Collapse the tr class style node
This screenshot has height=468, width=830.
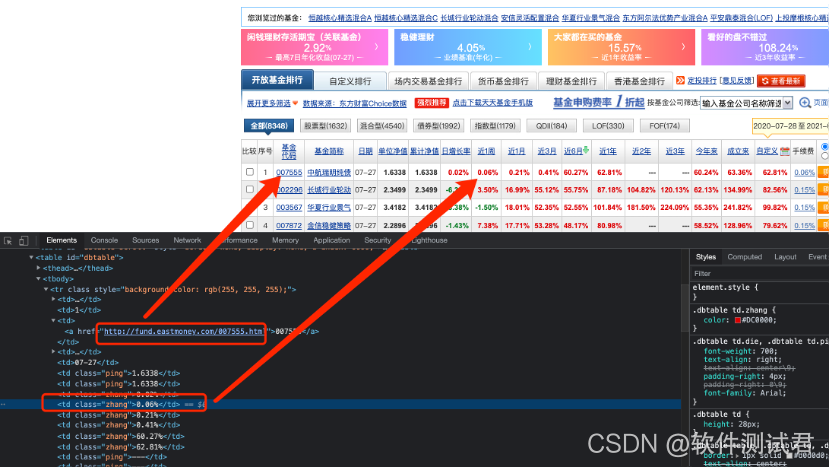(x=46, y=289)
